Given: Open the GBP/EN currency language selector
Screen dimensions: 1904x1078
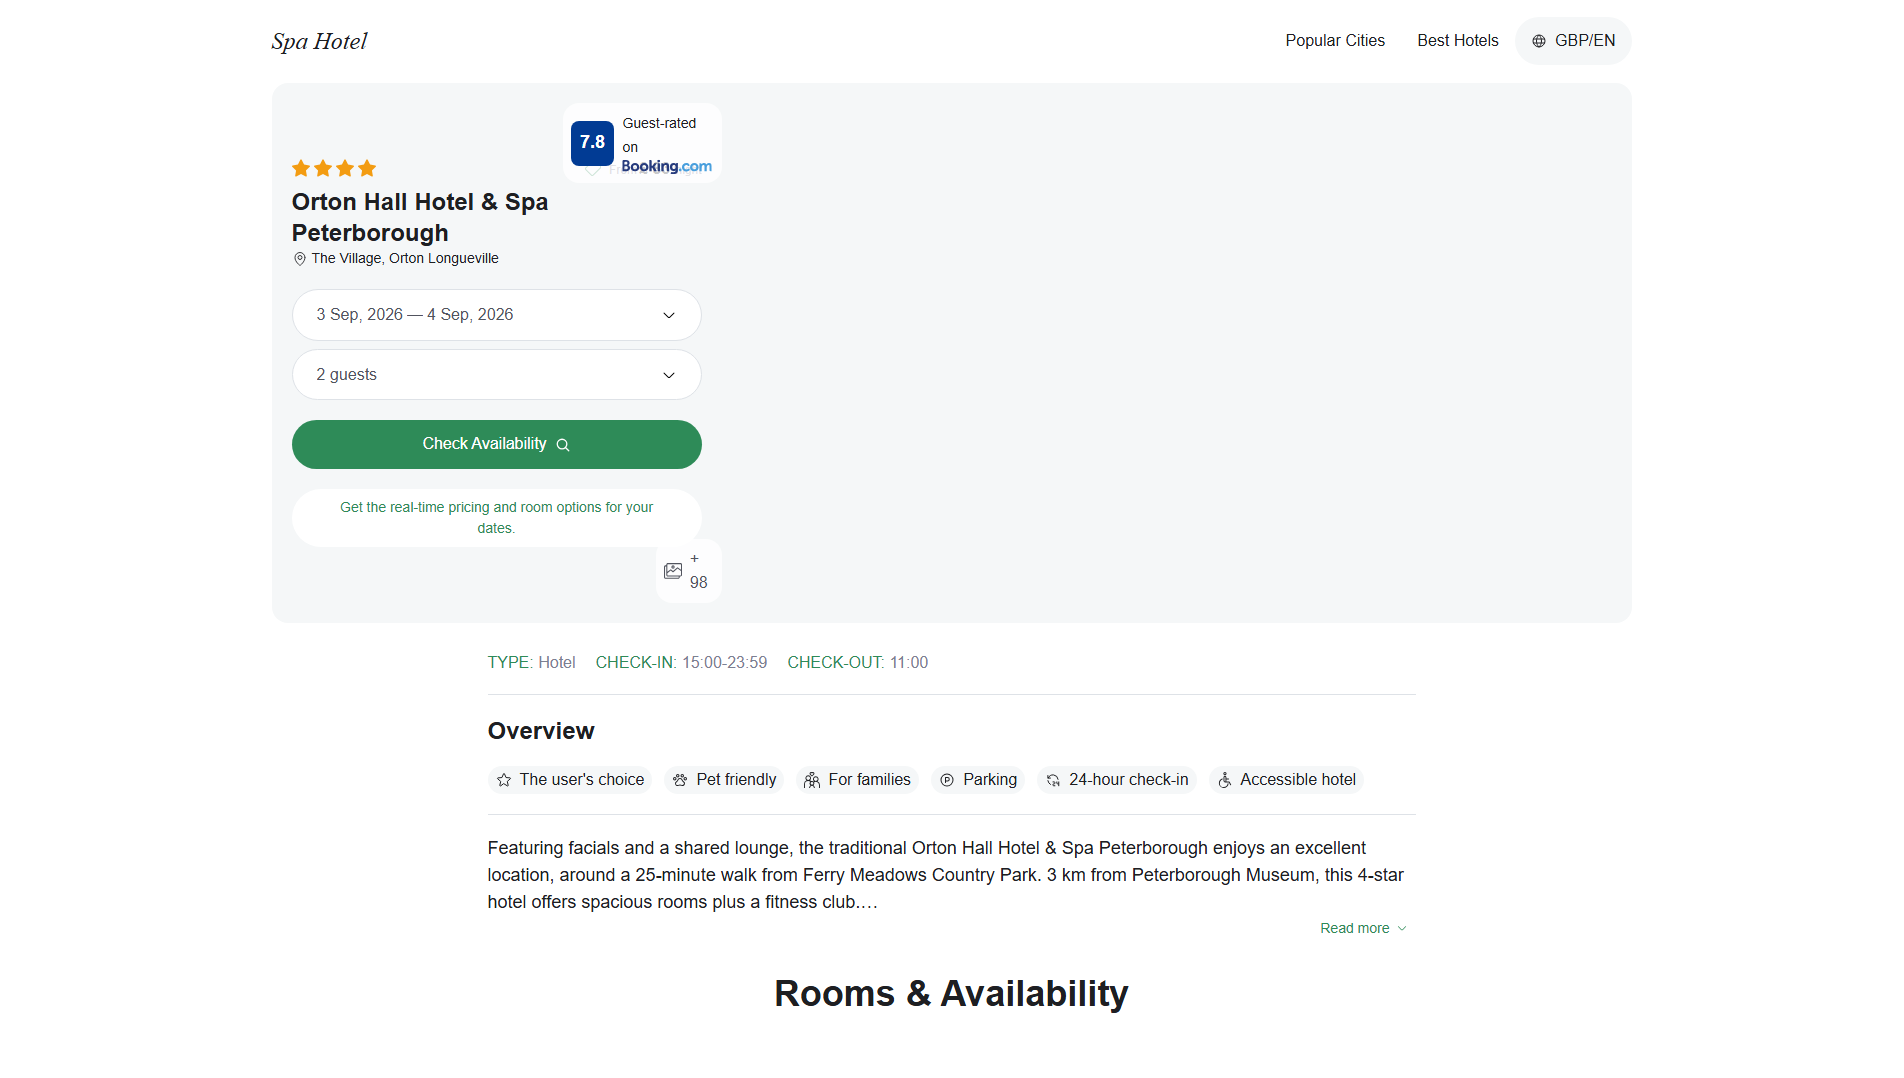Looking at the screenshot, I should click(x=1573, y=41).
